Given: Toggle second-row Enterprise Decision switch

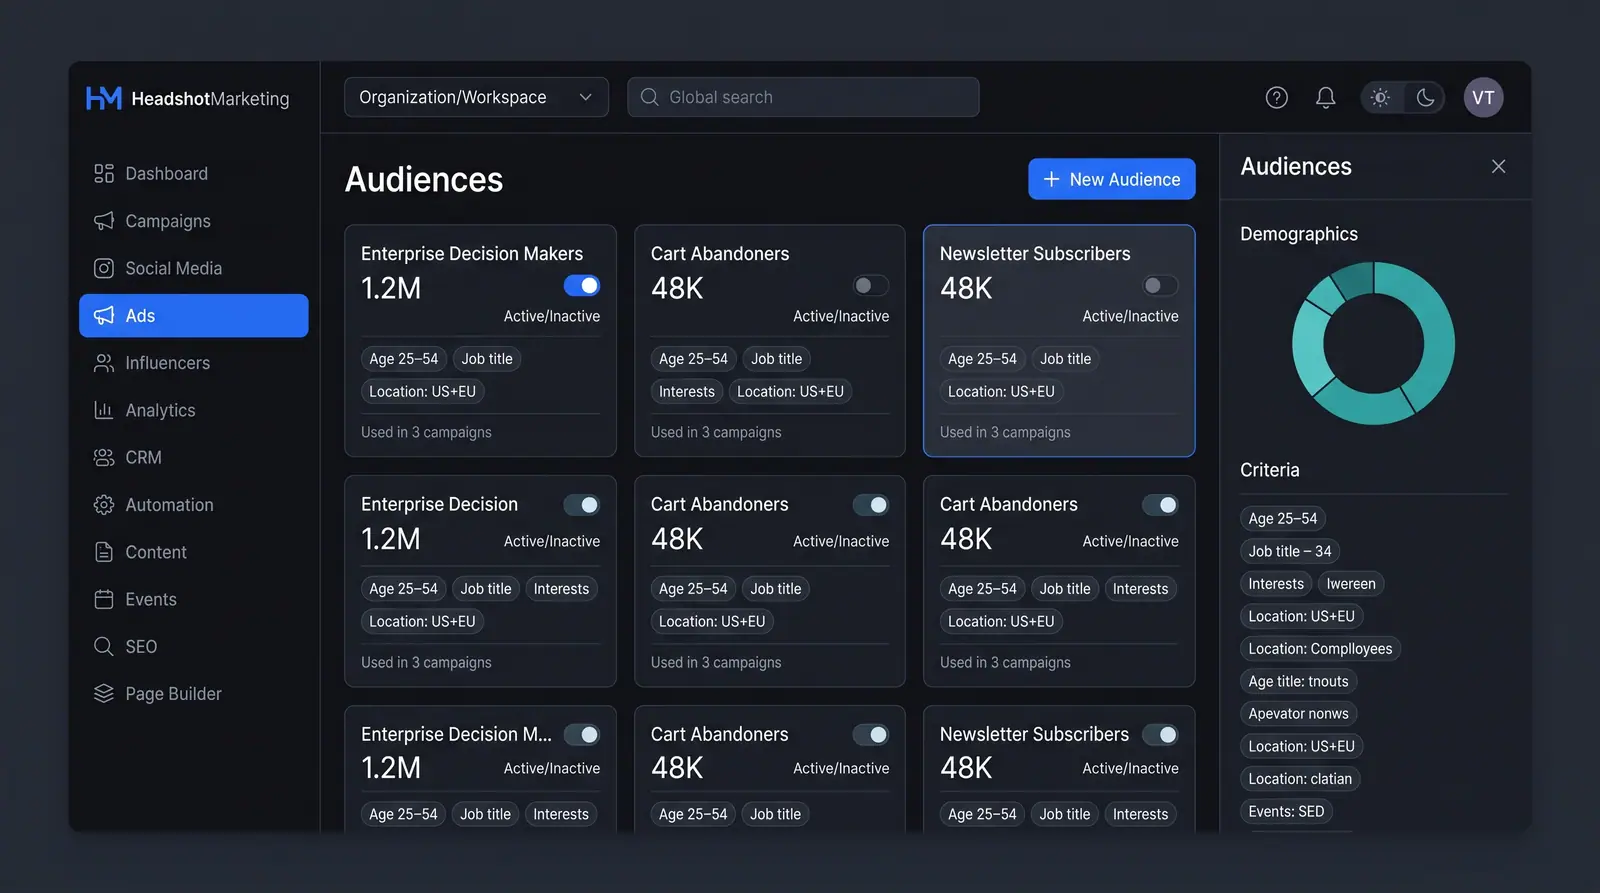Looking at the screenshot, I should click(x=582, y=505).
